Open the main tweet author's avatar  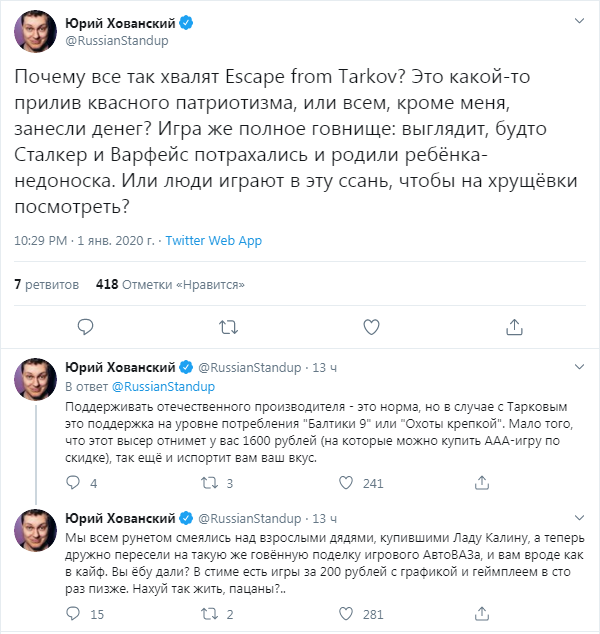tap(34, 32)
